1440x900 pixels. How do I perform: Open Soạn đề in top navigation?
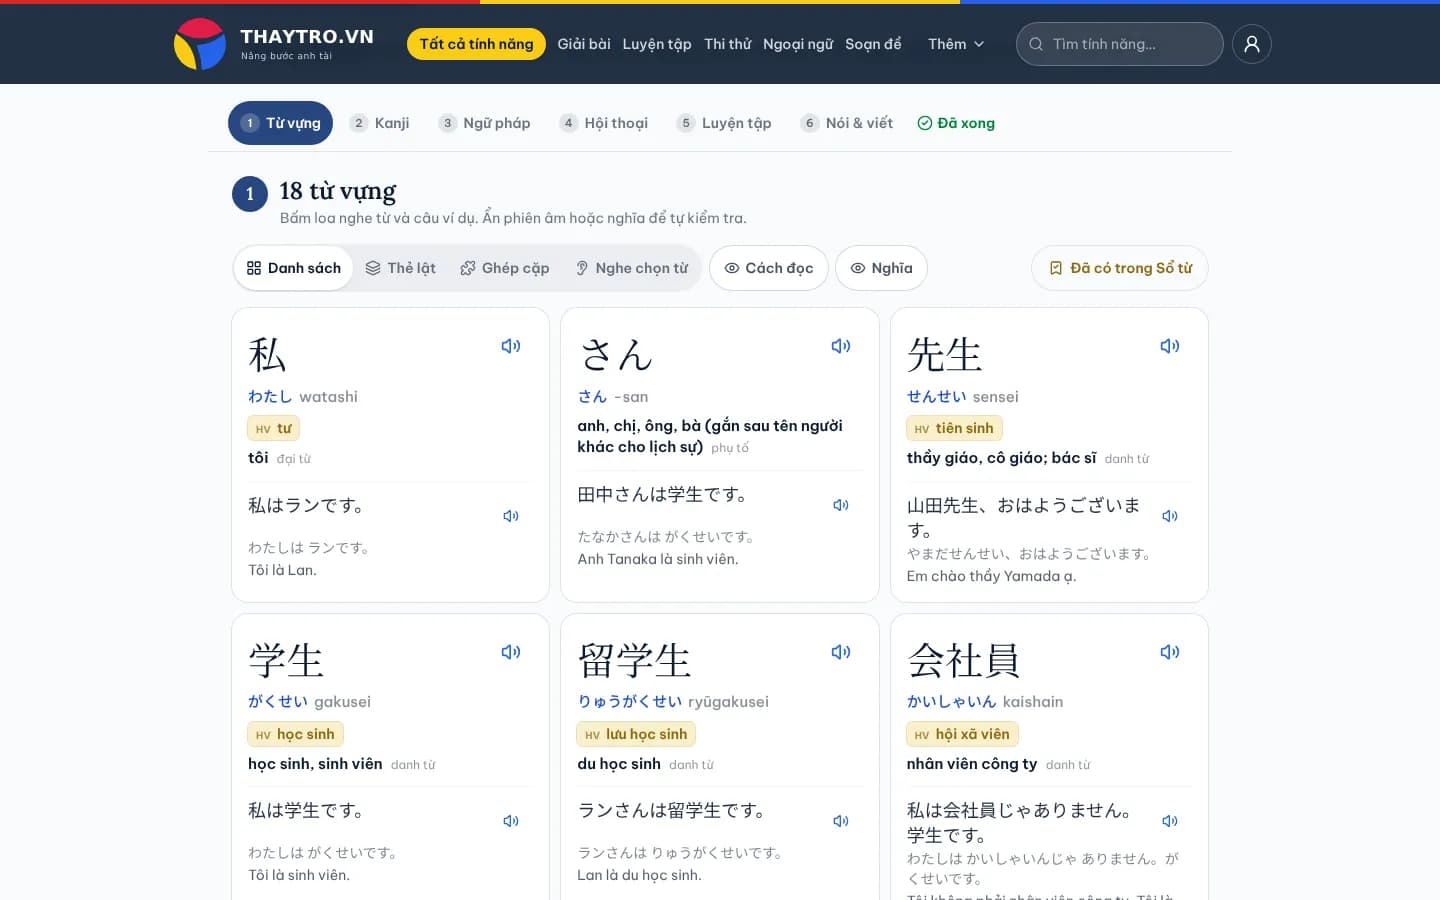[x=873, y=44]
